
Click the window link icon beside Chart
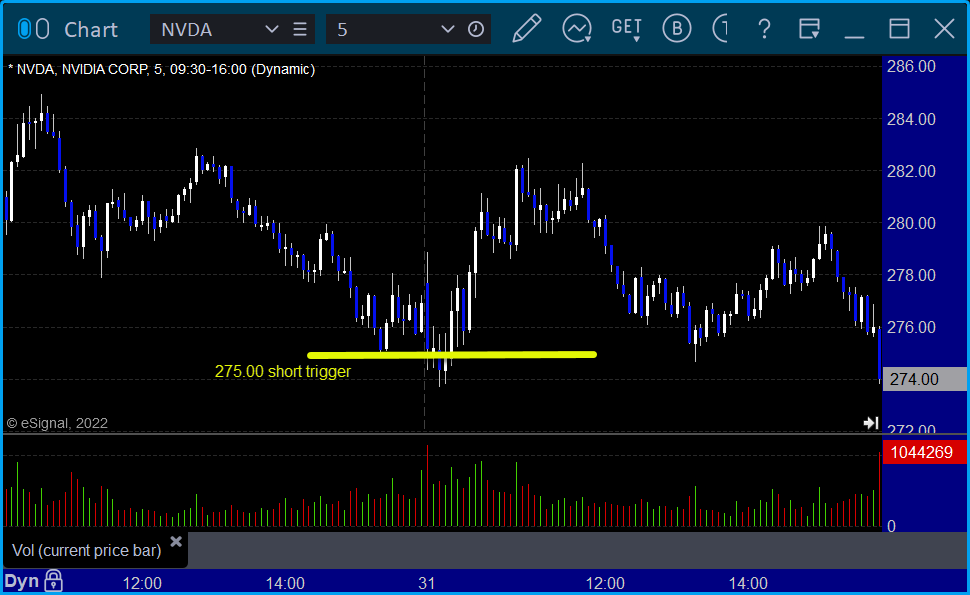point(33,29)
